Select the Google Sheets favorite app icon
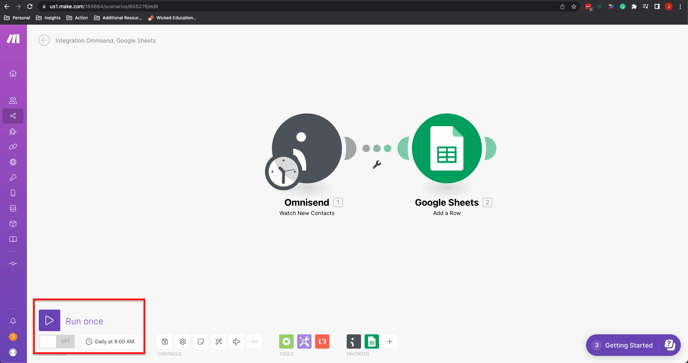688x363 pixels. [372, 341]
